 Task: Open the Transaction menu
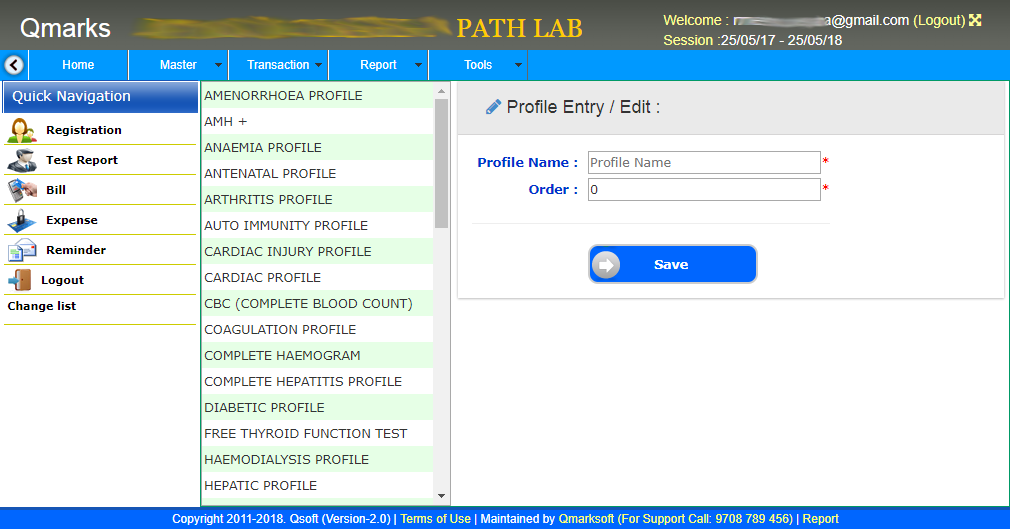pos(278,65)
